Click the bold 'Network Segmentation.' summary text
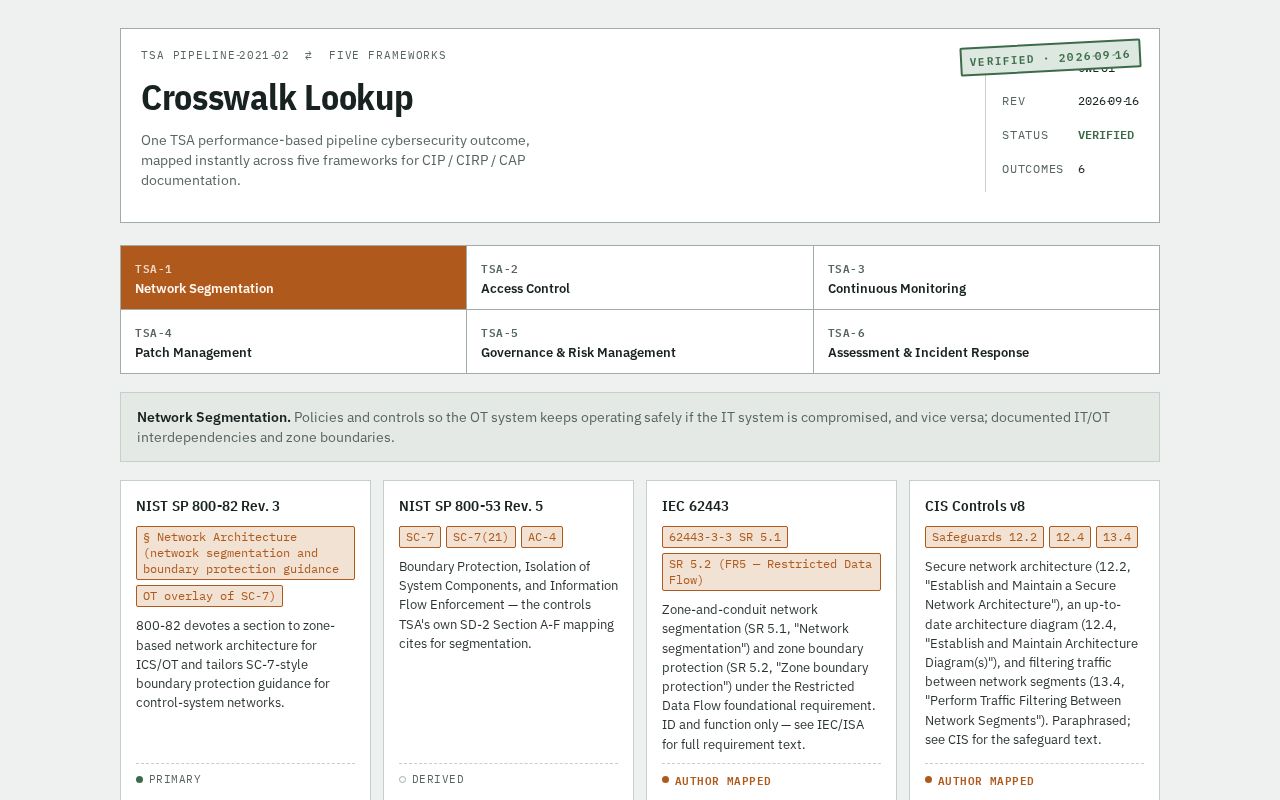Screen dimensions: 1280x800 pos(214,417)
